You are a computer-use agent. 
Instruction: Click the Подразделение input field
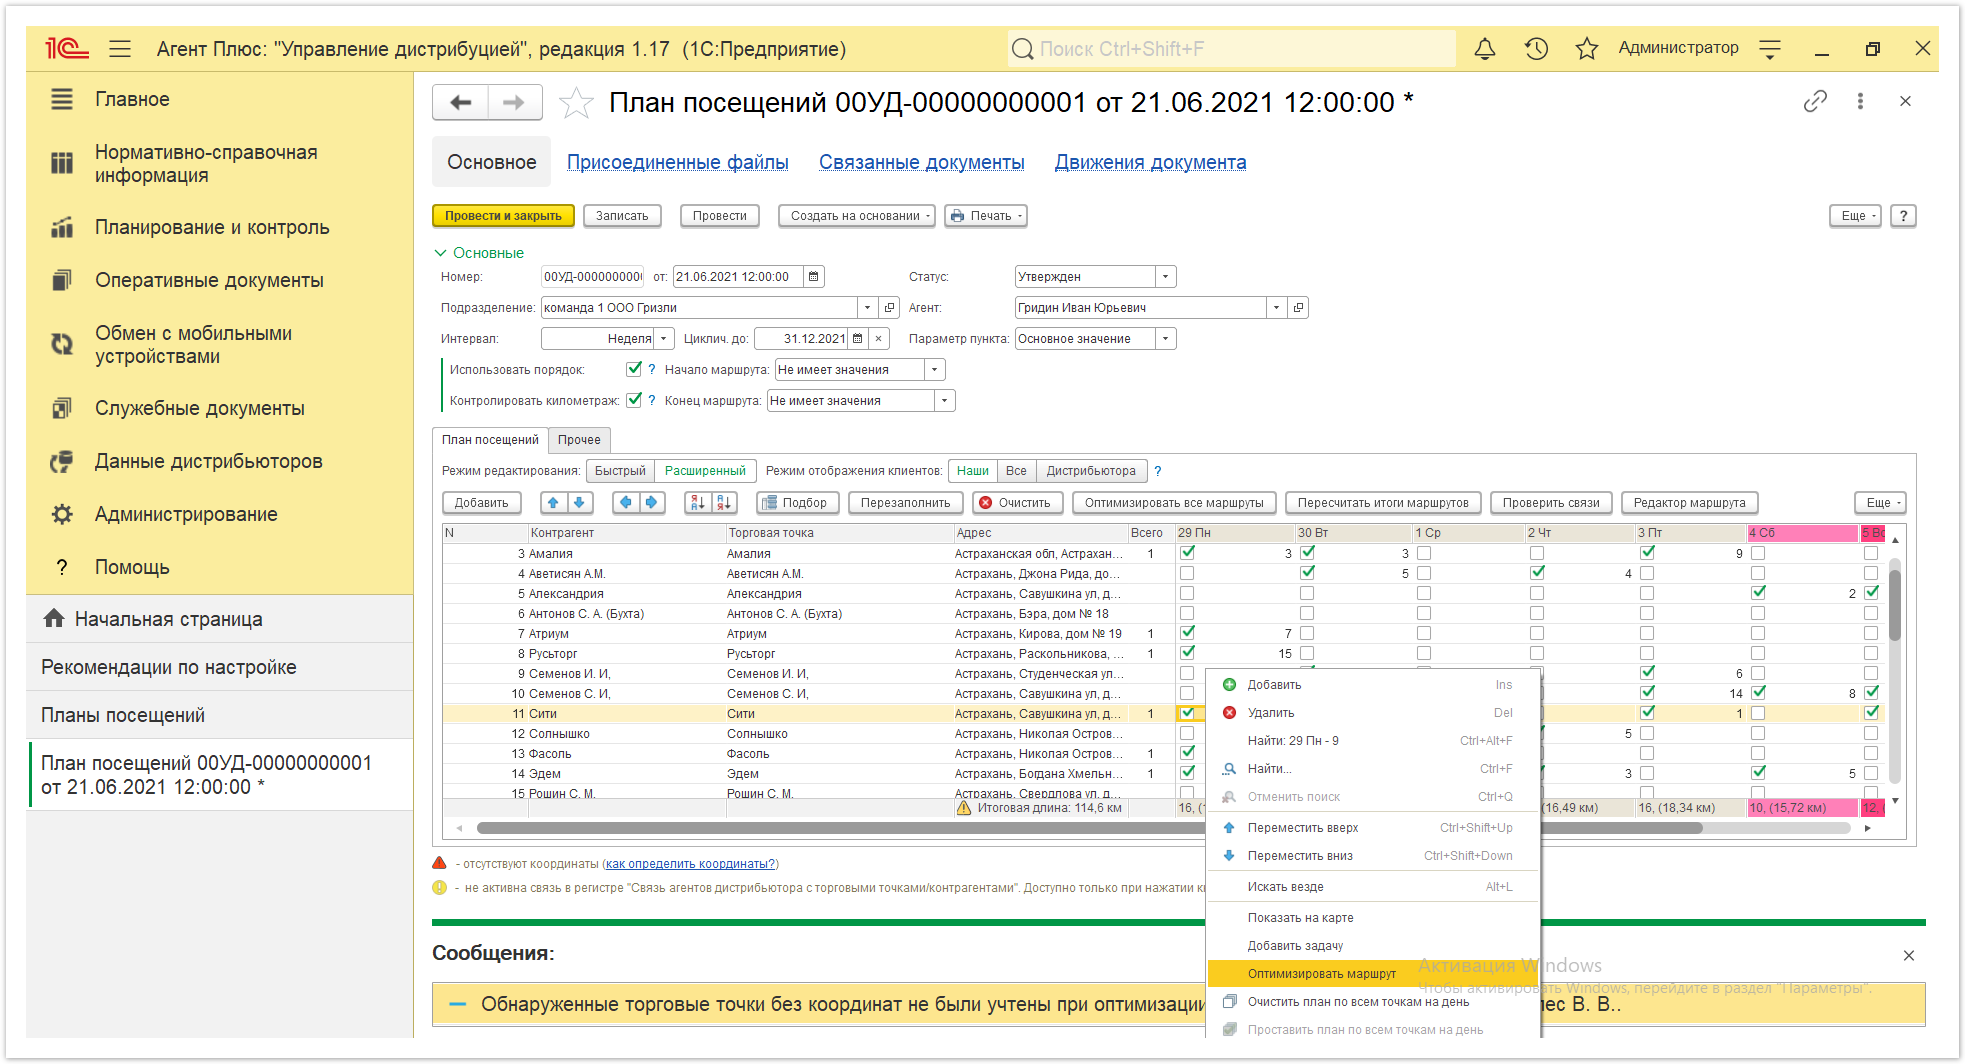699,308
